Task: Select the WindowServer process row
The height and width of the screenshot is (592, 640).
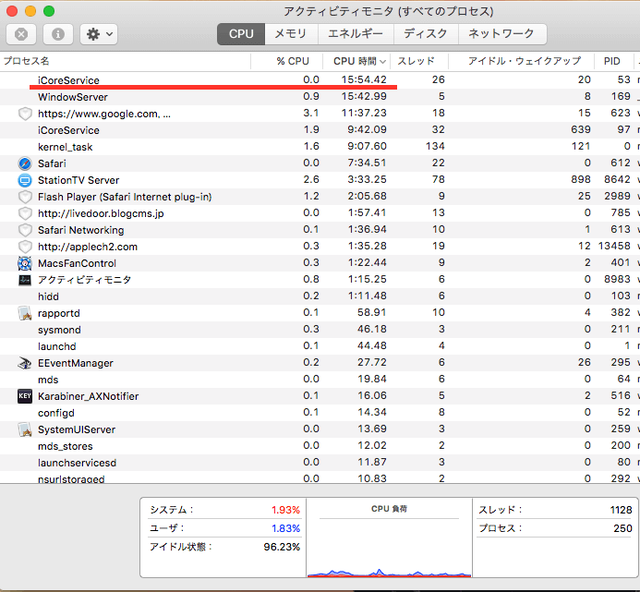Action: pyautogui.click(x=320, y=97)
